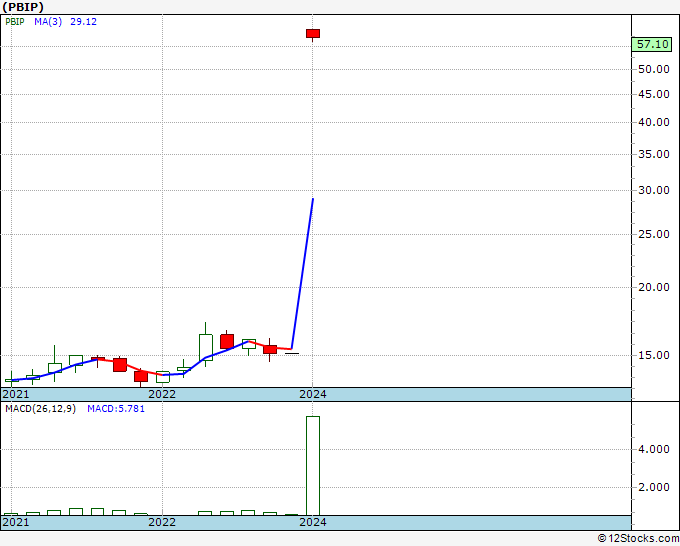This screenshot has height=546, width=680.
Task: Click the 30.00 price axis label
Action: pyautogui.click(x=654, y=190)
